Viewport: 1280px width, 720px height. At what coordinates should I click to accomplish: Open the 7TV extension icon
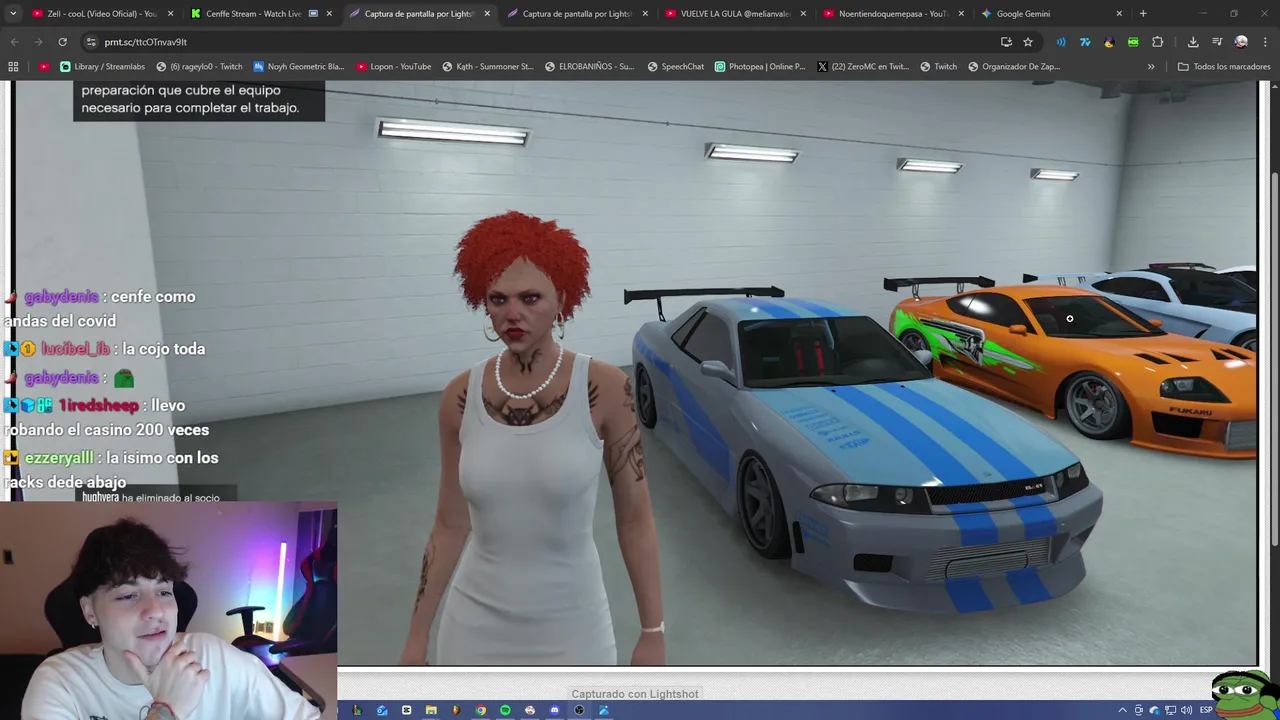[x=1085, y=42]
